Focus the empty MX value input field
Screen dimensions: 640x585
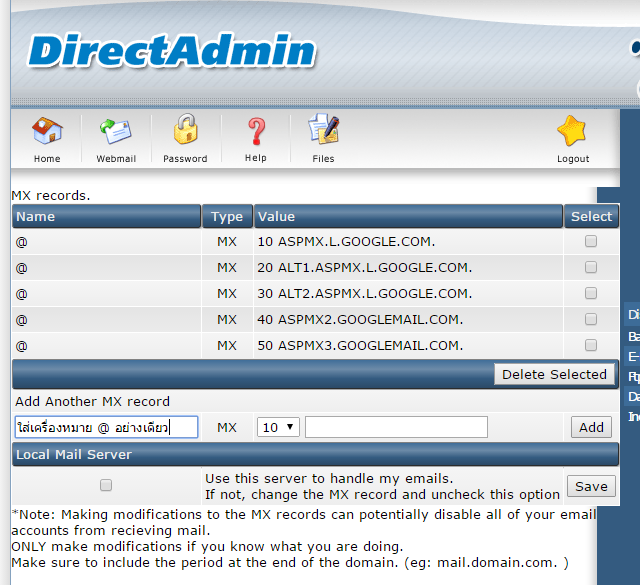point(396,427)
